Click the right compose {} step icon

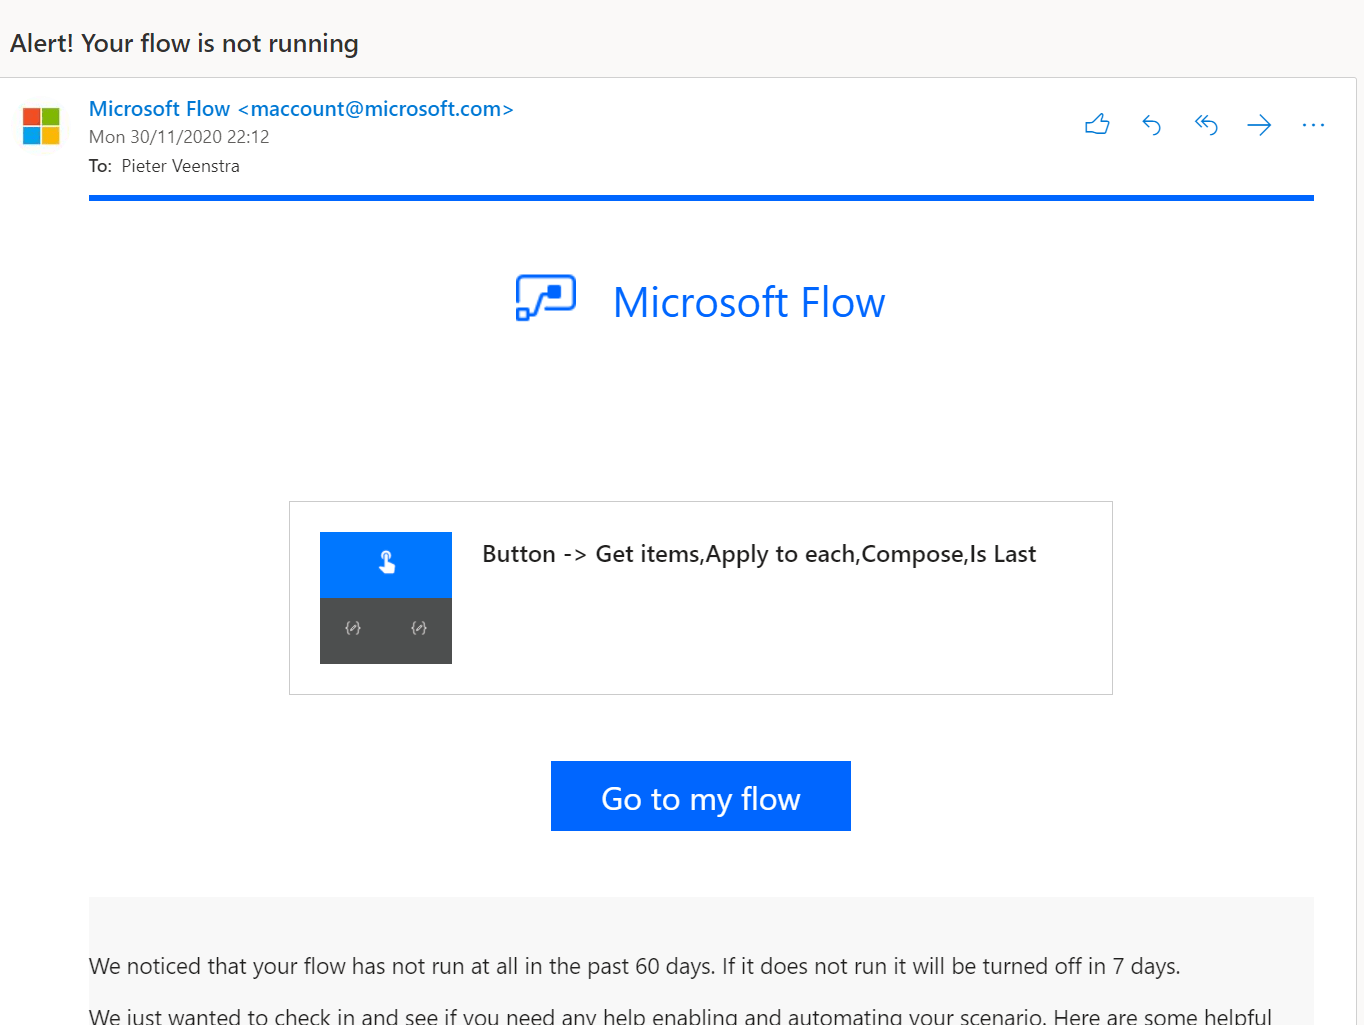click(419, 629)
